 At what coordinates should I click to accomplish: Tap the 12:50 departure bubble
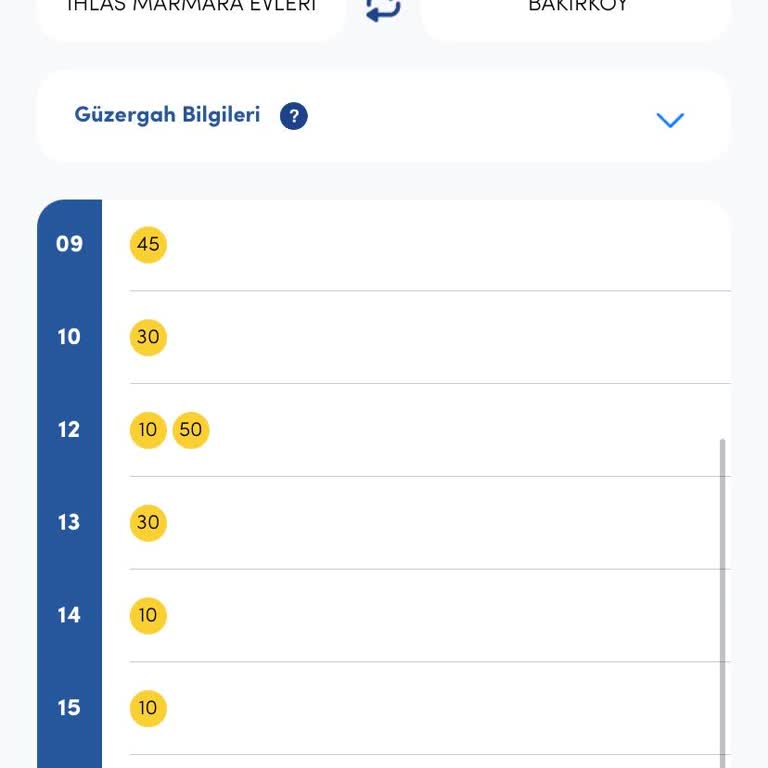190,430
